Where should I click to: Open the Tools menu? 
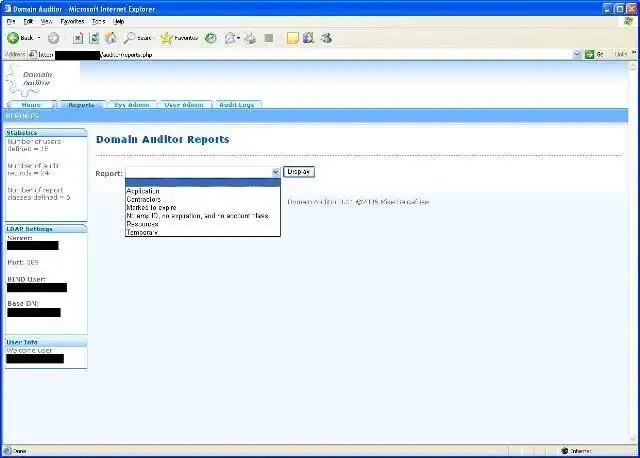tap(98, 21)
